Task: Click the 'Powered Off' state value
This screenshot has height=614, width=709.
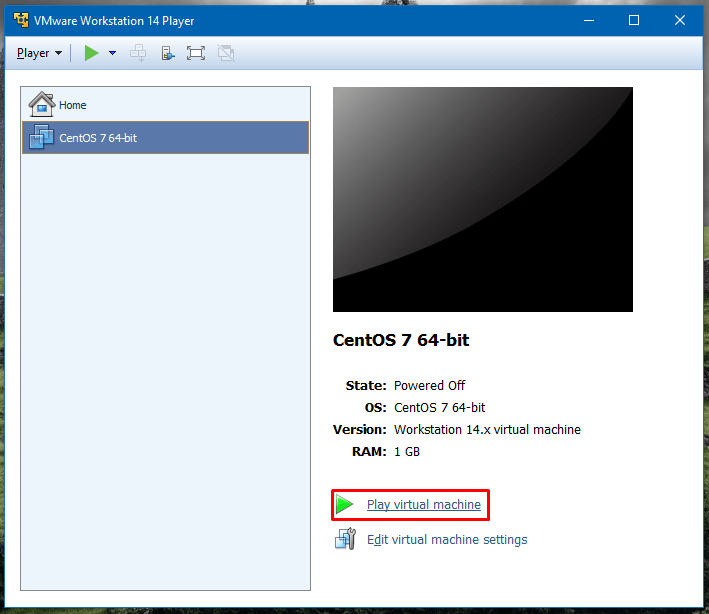Action: pos(430,386)
